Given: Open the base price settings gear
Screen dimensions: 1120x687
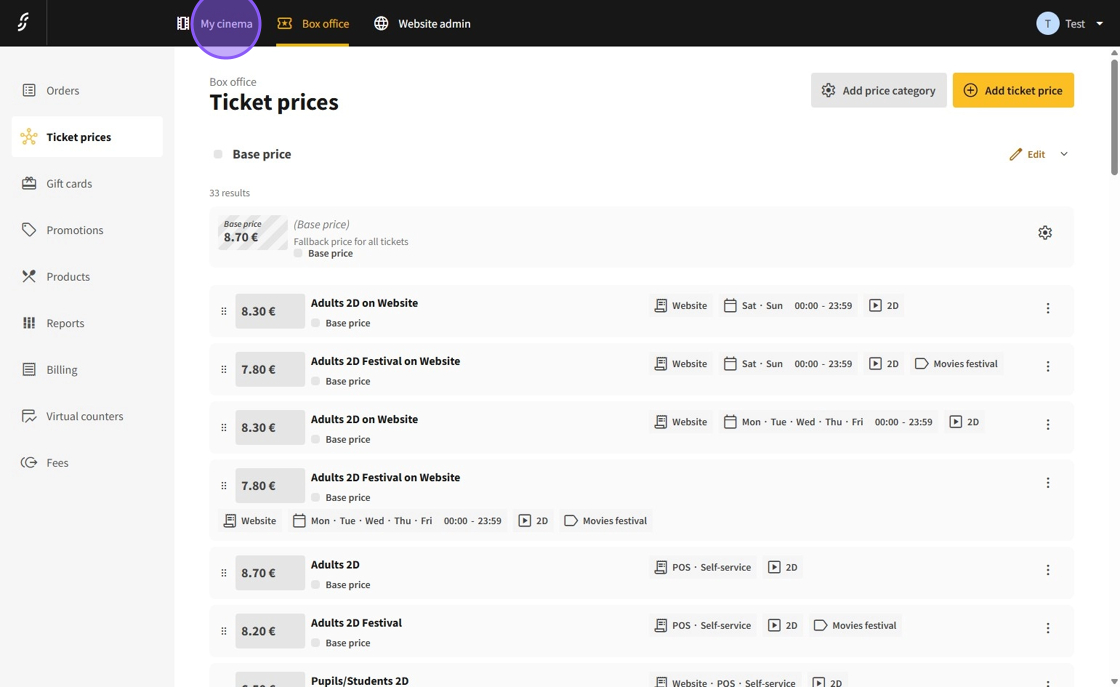Looking at the screenshot, I should tap(1045, 233).
